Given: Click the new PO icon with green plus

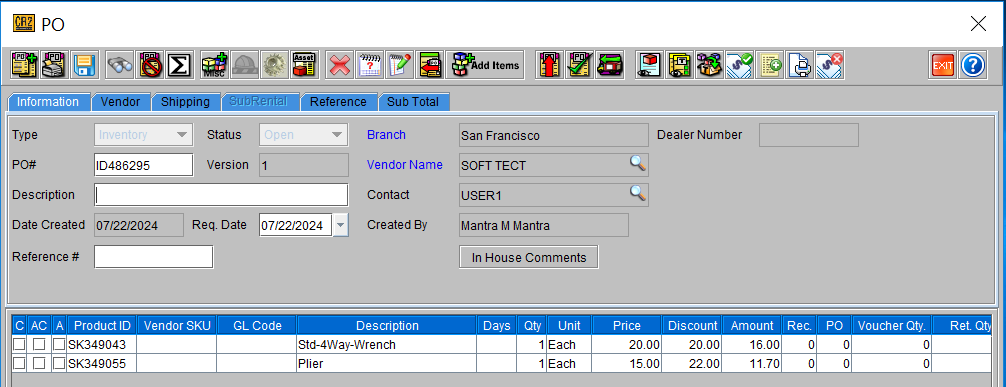Looking at the screenshot, I should (24, 65).
